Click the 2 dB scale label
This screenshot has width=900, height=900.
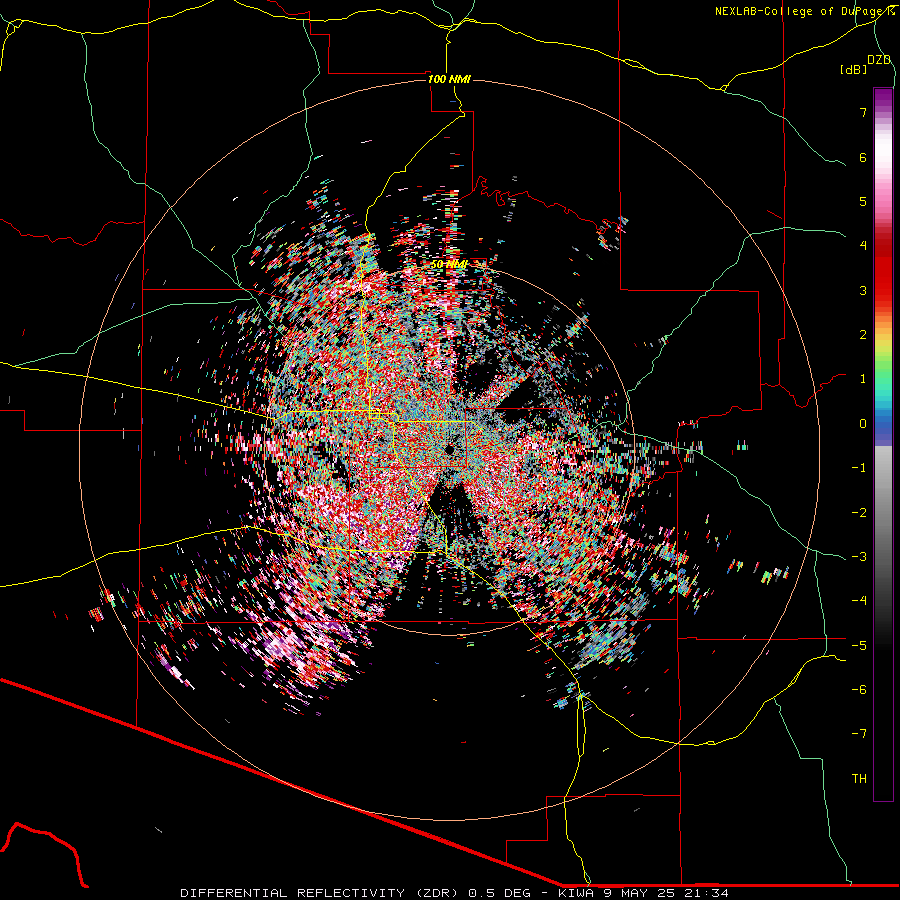coord(863,335)
